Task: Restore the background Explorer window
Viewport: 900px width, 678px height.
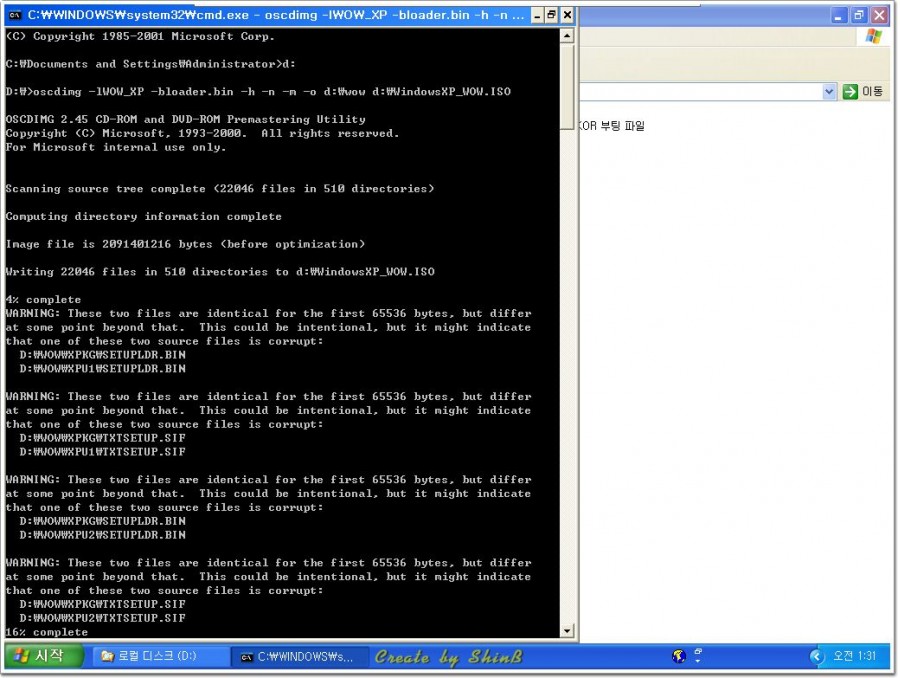Action: 859,16
